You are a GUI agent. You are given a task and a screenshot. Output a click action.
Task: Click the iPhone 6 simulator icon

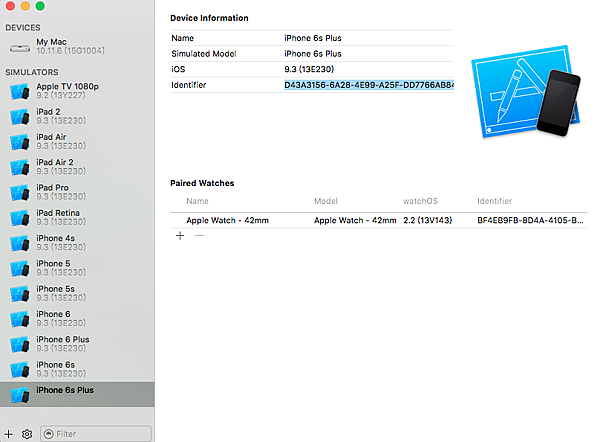tap(20, 319)
